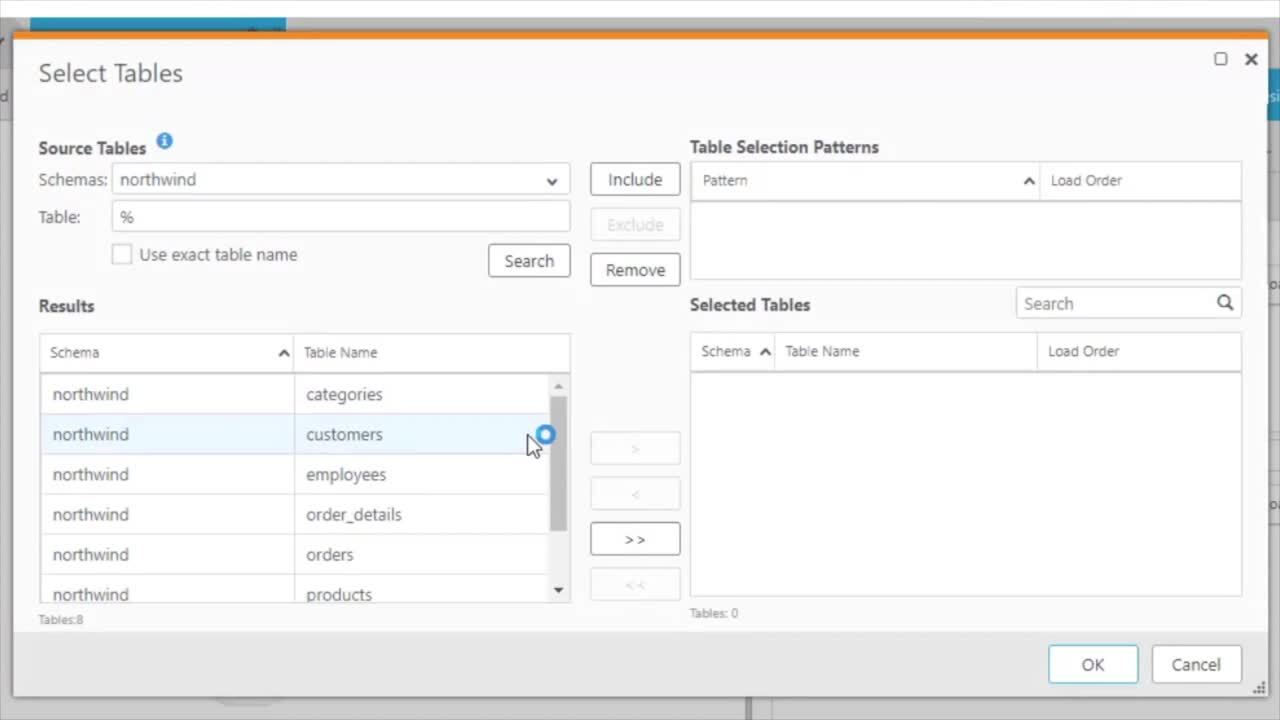Close the Select Tables dialog

(1251, 59)
